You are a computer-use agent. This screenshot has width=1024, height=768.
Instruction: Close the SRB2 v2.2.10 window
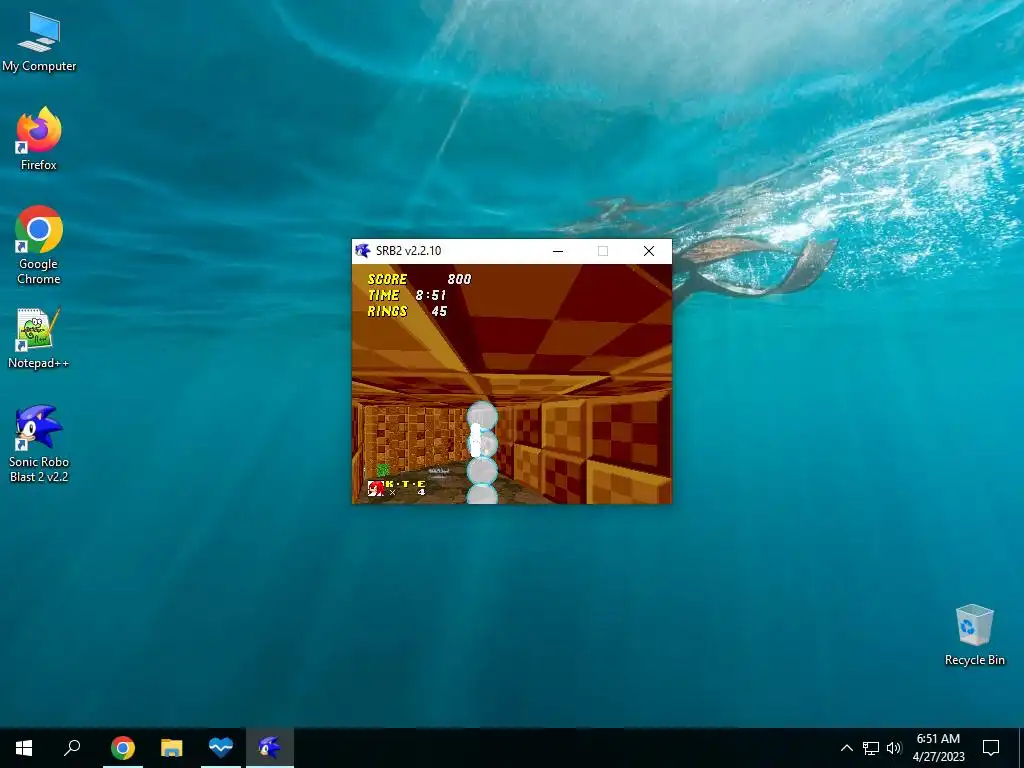pos(648,251)
